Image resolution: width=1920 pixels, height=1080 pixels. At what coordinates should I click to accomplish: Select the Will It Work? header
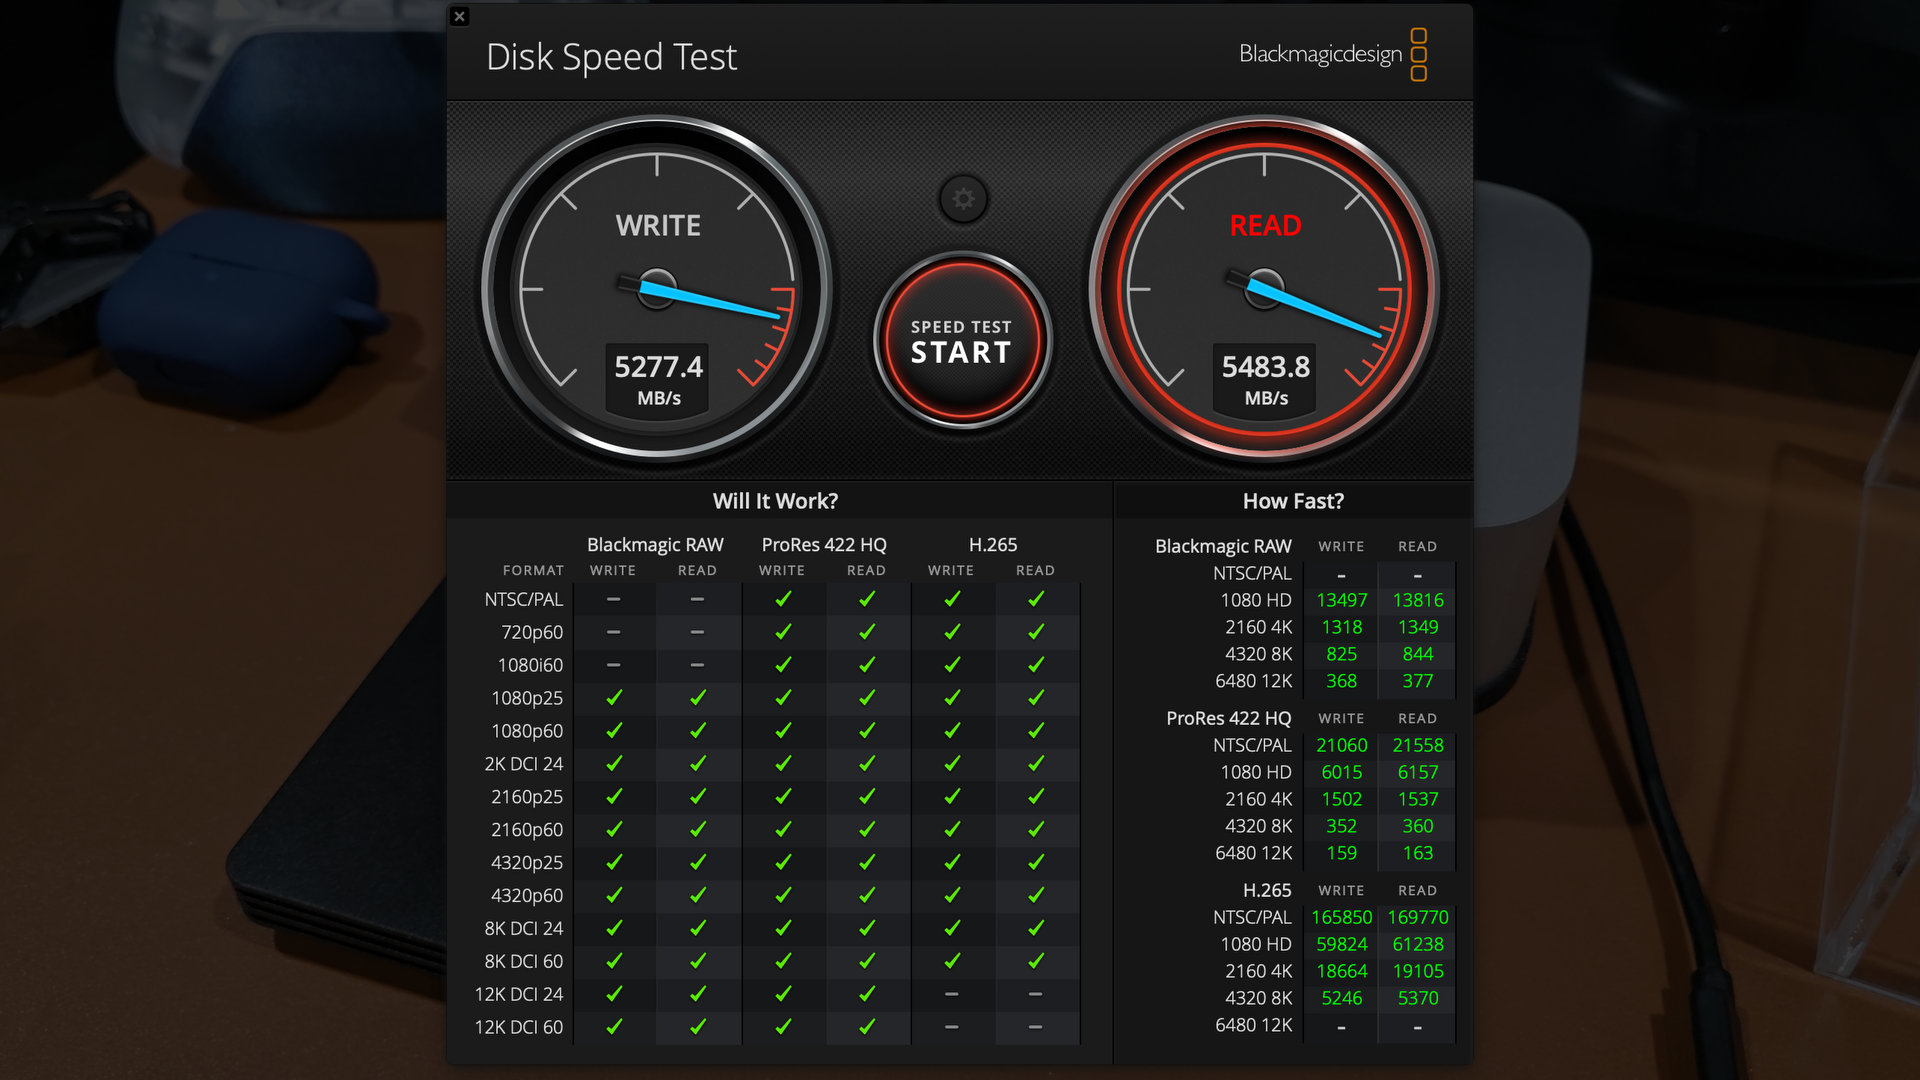[775, 501]
